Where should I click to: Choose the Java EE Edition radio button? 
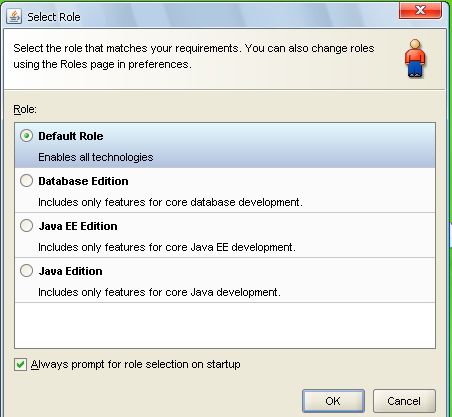pyautogui.click(x=26, y=226)
